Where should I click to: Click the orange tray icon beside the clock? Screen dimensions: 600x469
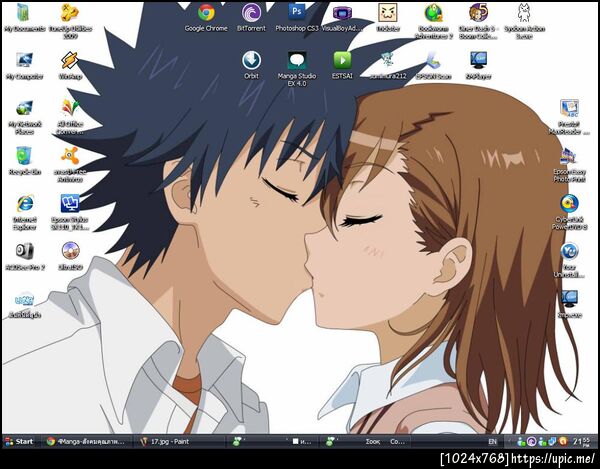coord(563,442)
